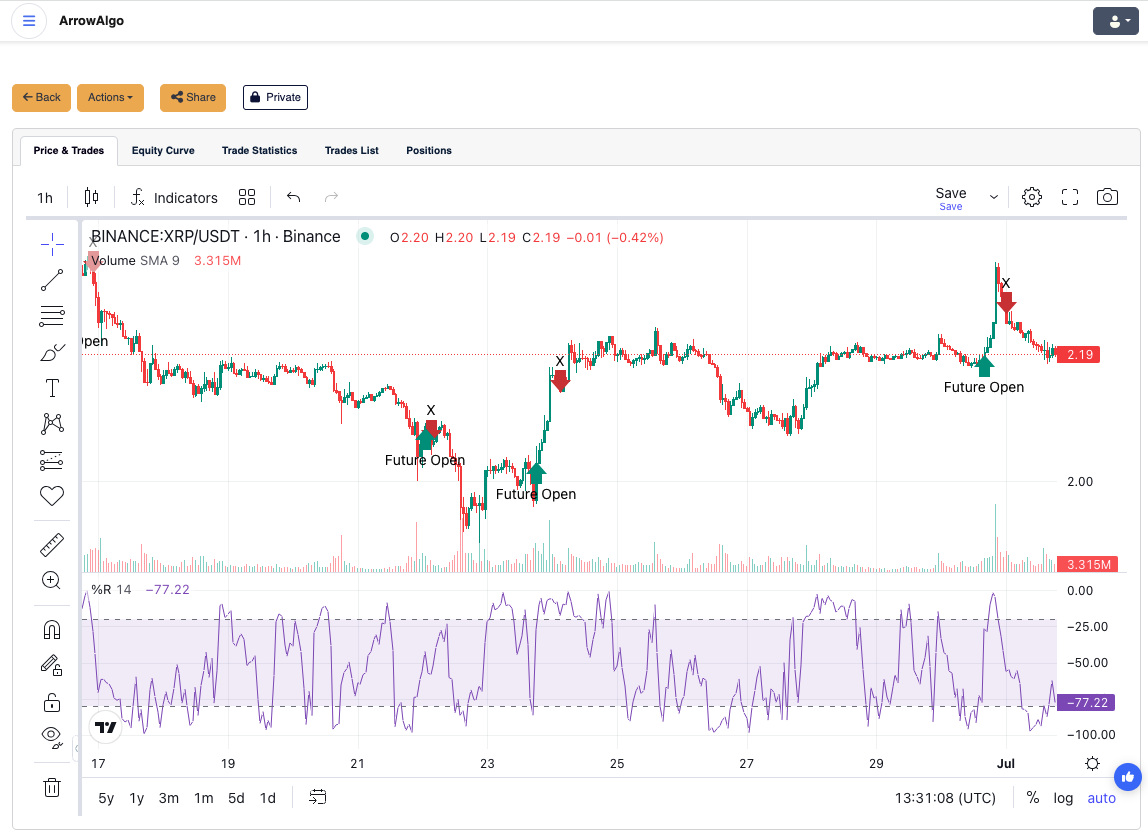This screenshot has width=1148, height=832.
Task: Select the brush drawing tool
Action: coord(52,352)
